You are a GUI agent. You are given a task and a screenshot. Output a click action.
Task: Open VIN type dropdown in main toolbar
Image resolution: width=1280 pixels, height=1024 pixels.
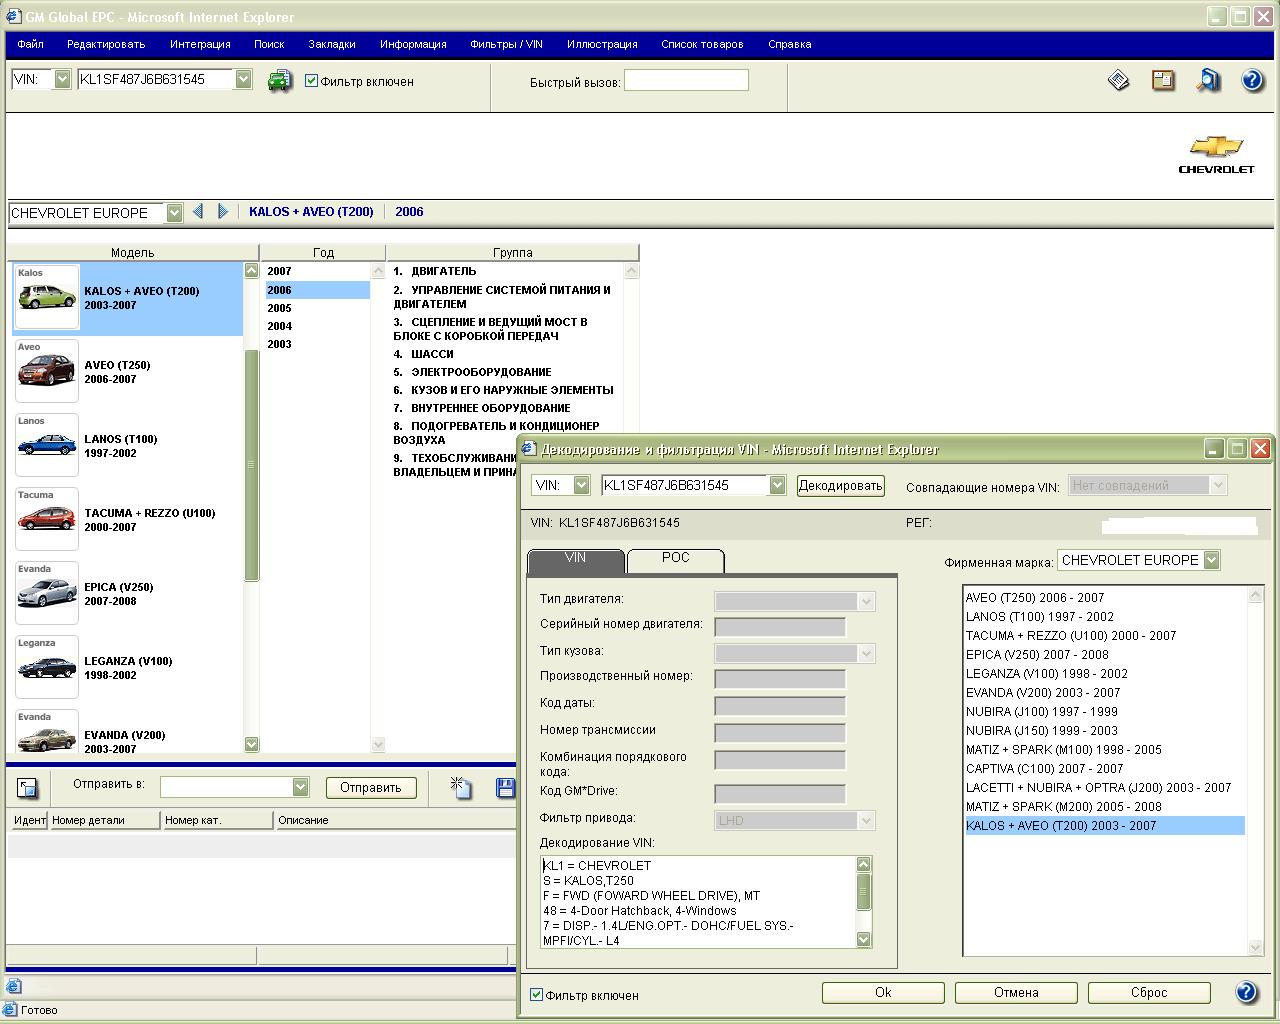[x=62, y=79]
